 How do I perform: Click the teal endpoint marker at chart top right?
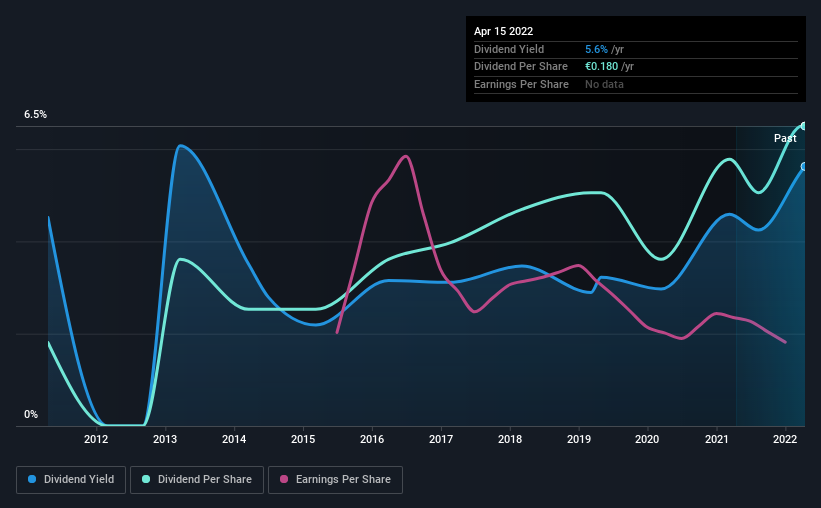804,126
